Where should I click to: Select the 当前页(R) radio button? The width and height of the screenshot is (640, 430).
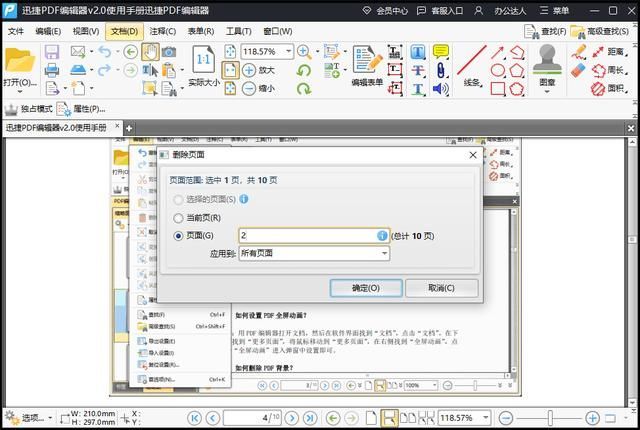[178, 218]
